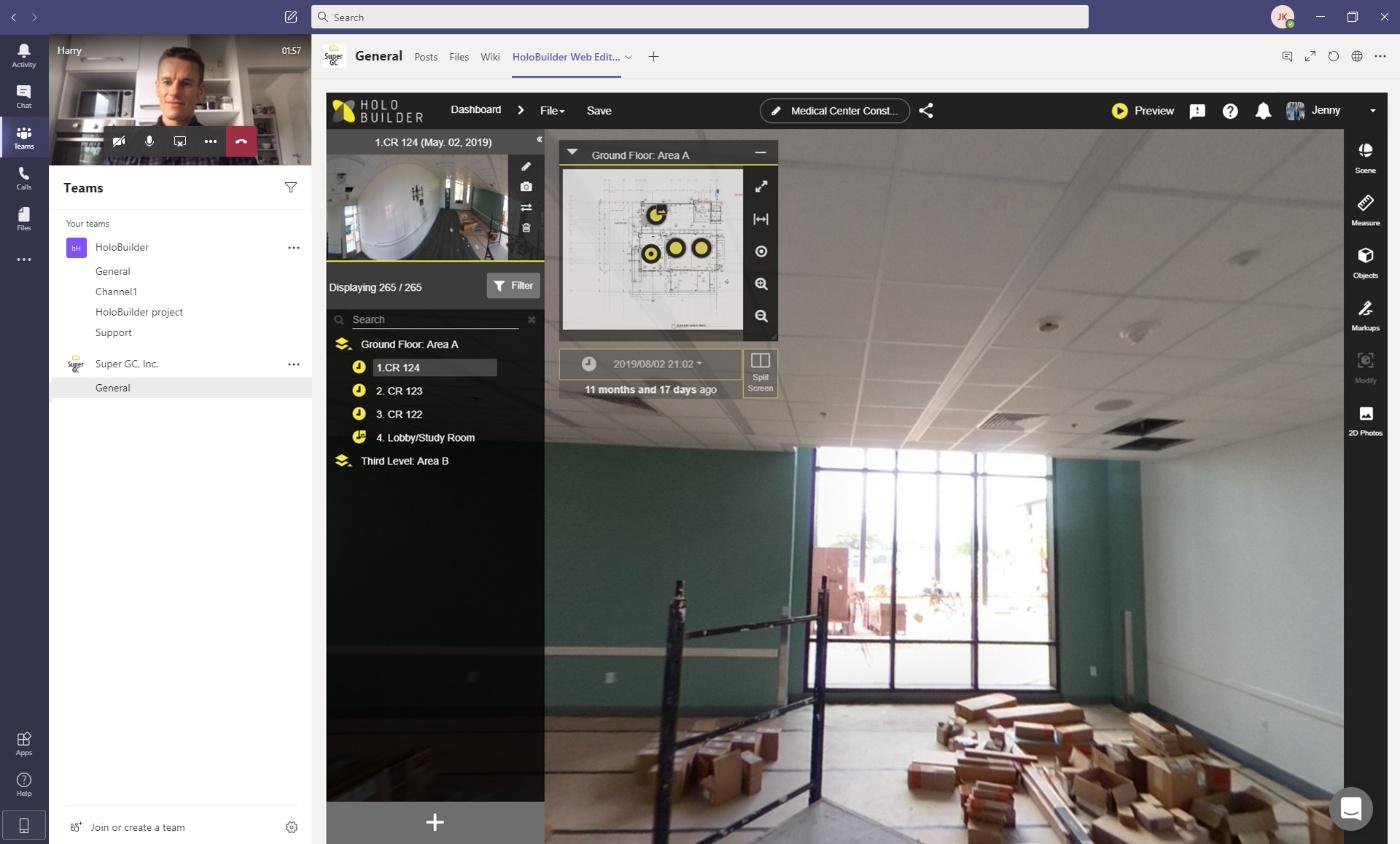The width and height of the screenshot is (1400, 844).
Task: Open the tab in browser
Action: [x=1357, y=57]
